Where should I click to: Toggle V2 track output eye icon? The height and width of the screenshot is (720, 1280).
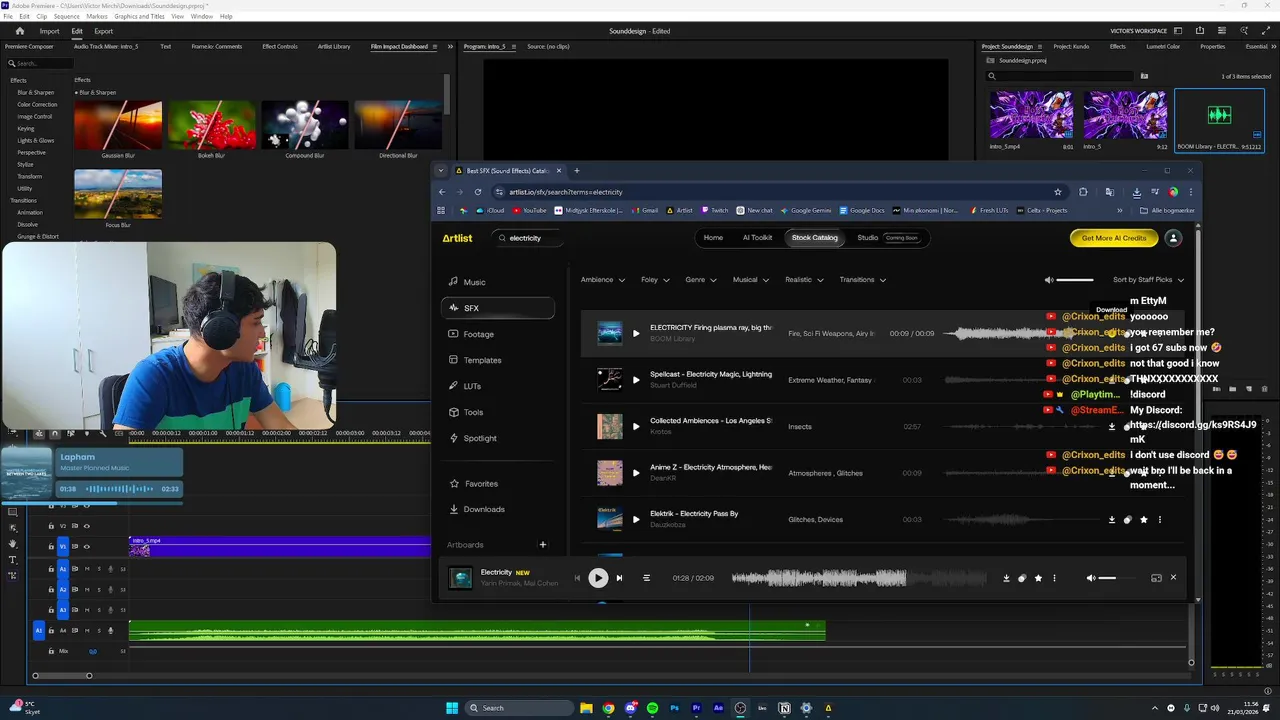point(87,526)
